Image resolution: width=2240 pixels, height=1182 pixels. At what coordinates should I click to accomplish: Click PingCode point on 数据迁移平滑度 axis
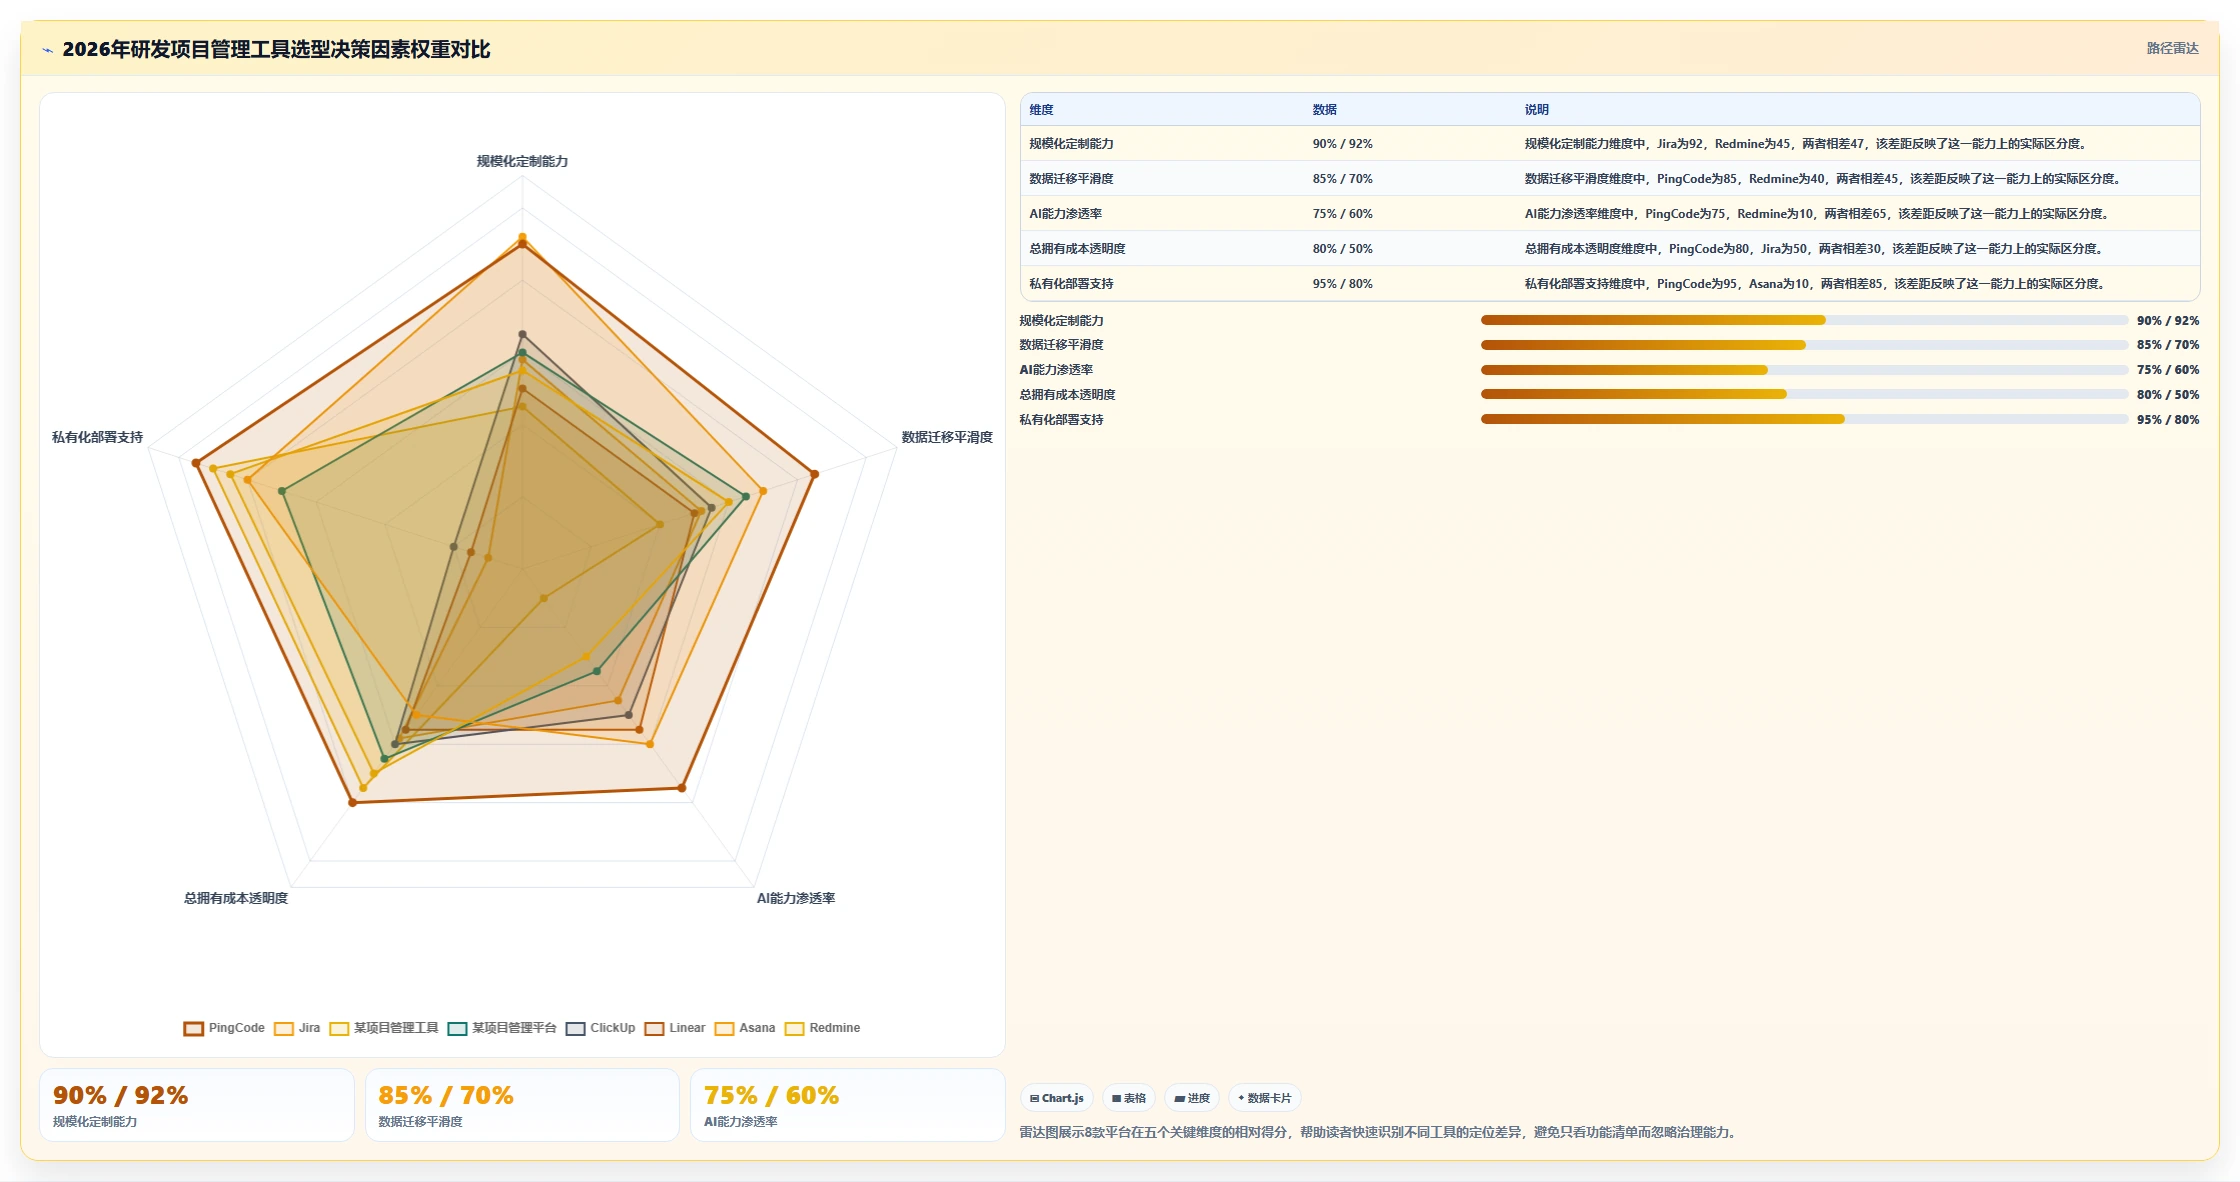pos(814,474)
